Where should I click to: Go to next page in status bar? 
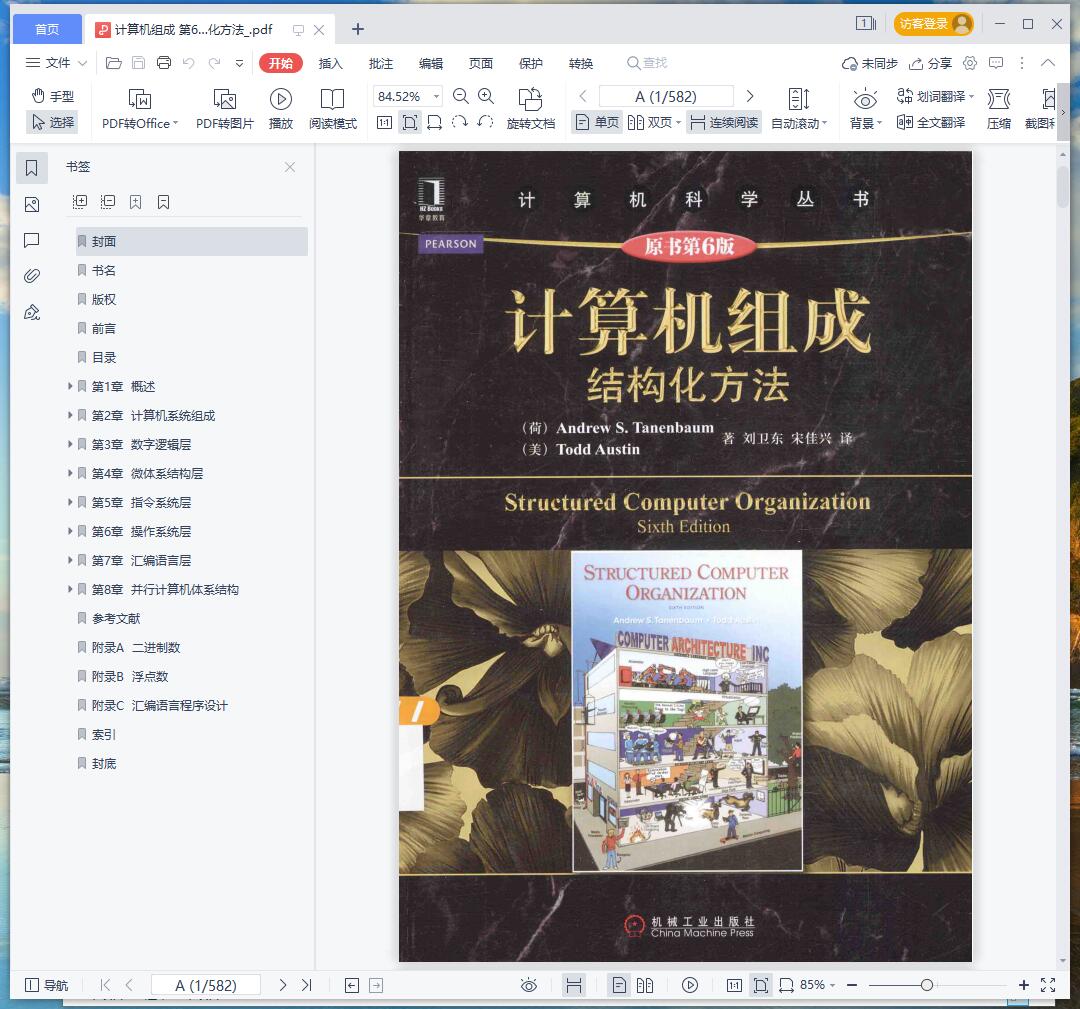pos(282,985)
